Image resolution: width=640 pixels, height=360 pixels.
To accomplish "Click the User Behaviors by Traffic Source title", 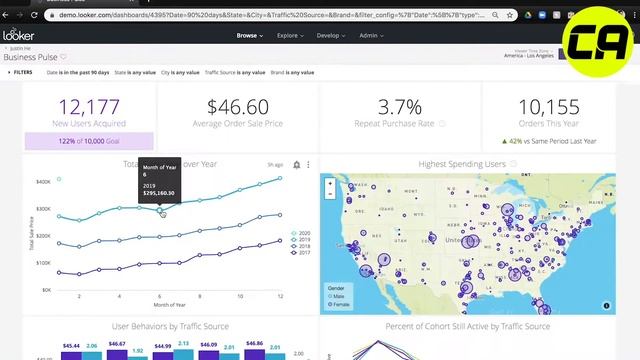I will [x=170, y=326].
